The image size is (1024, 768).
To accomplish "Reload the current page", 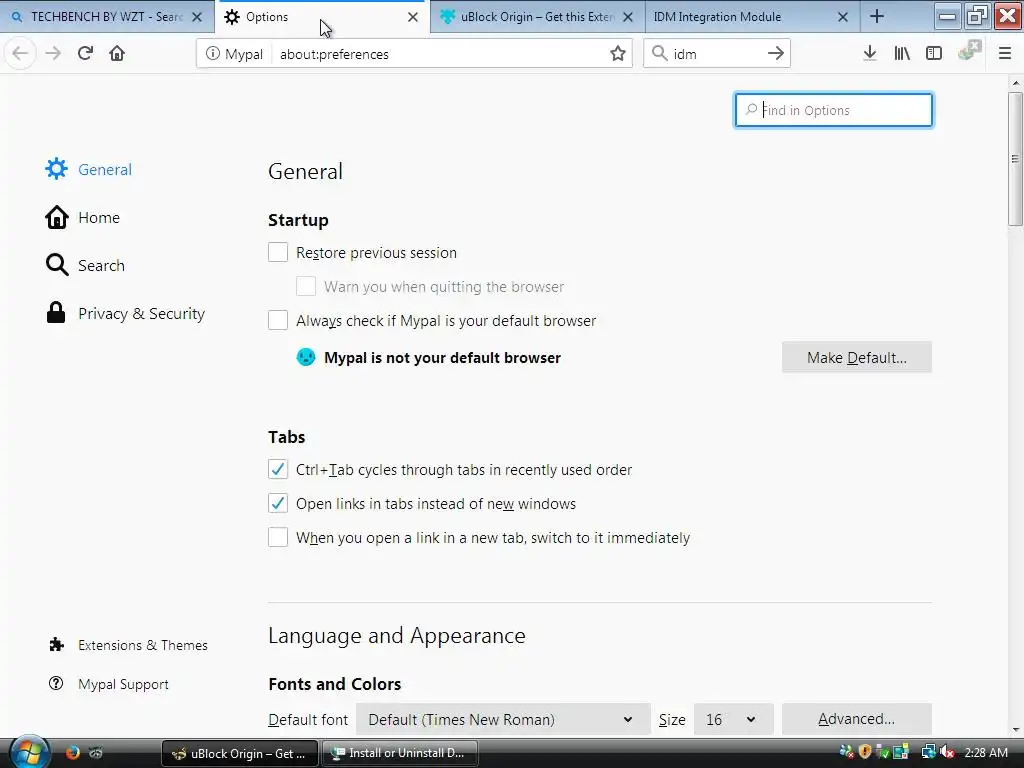I will [85, 54].
